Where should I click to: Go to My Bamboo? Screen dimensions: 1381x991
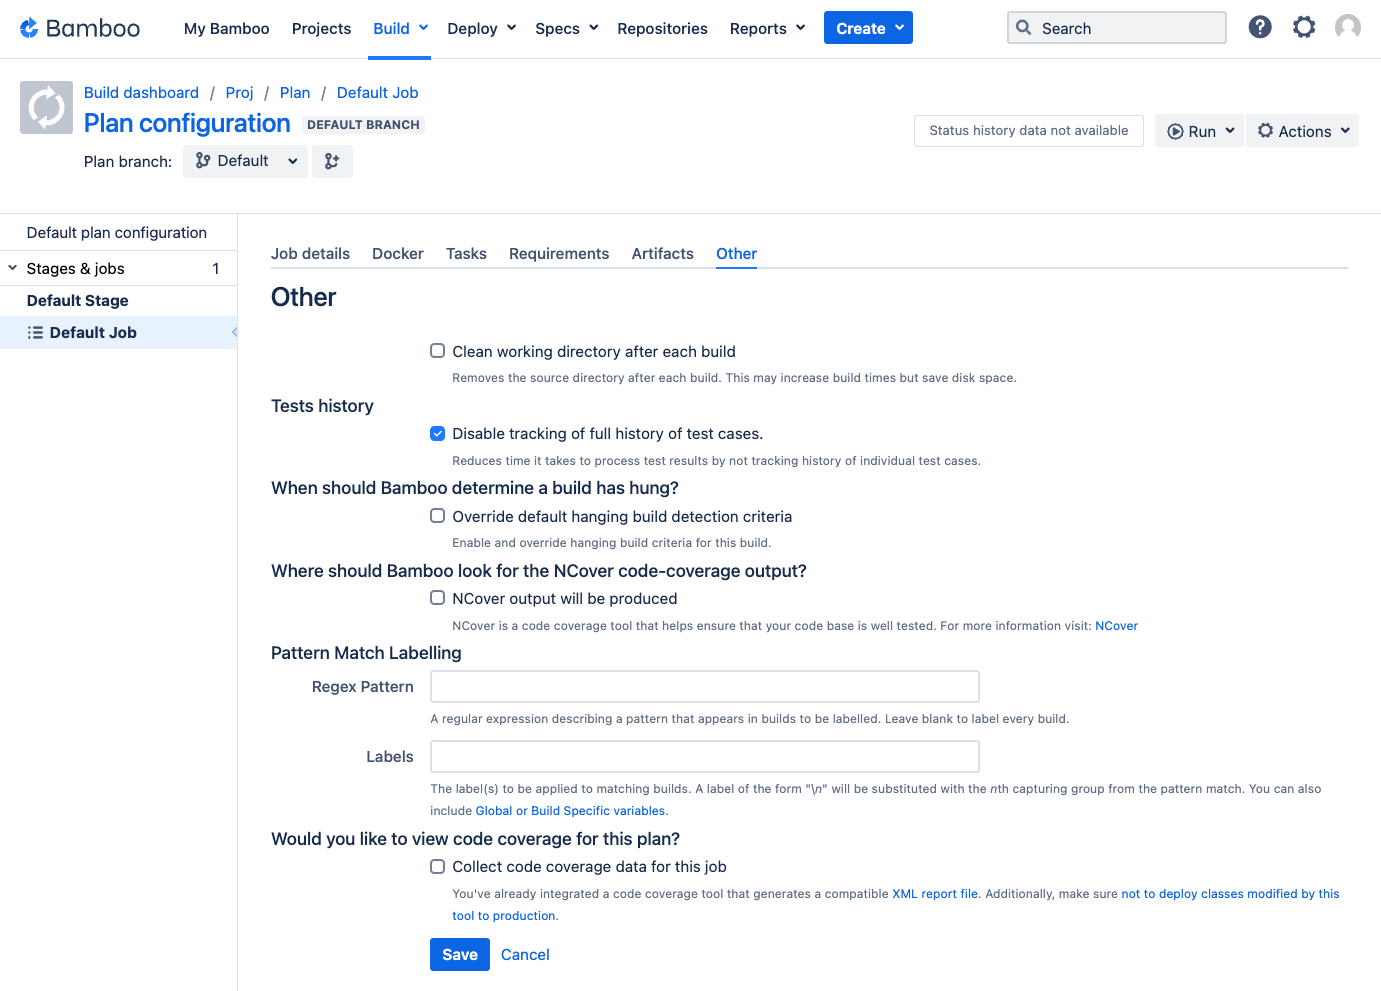click(227, 28)
